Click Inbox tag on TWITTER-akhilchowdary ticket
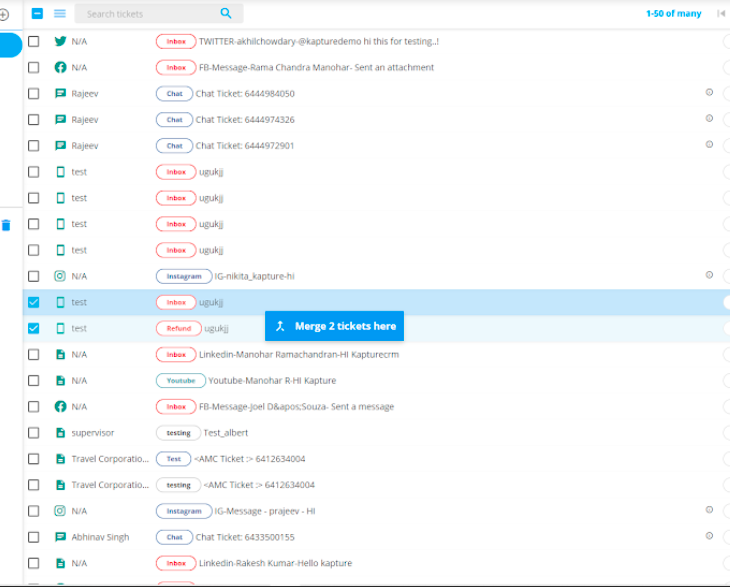 (x=176, y=41)
